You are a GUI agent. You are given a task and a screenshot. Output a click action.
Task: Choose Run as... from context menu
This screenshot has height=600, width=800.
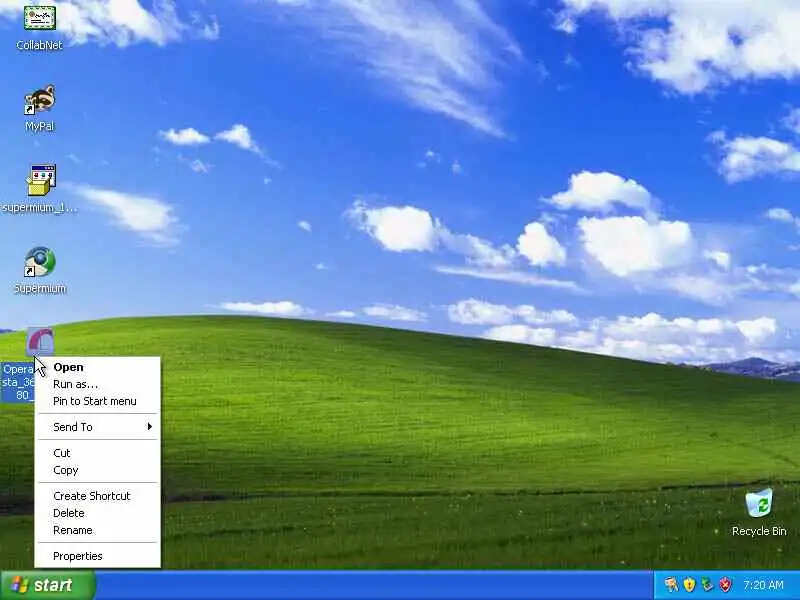(97, 384)
